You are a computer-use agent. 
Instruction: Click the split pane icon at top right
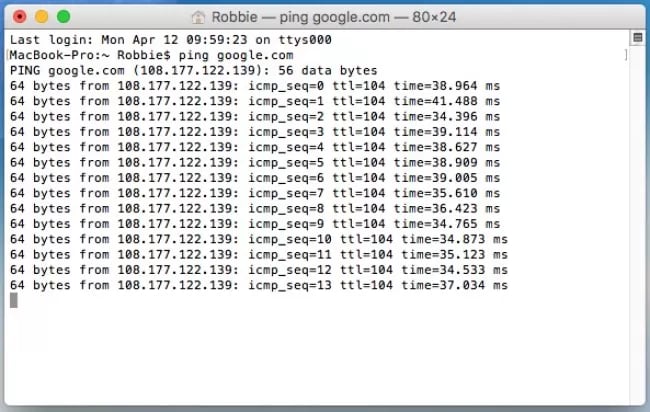(638, 38)
